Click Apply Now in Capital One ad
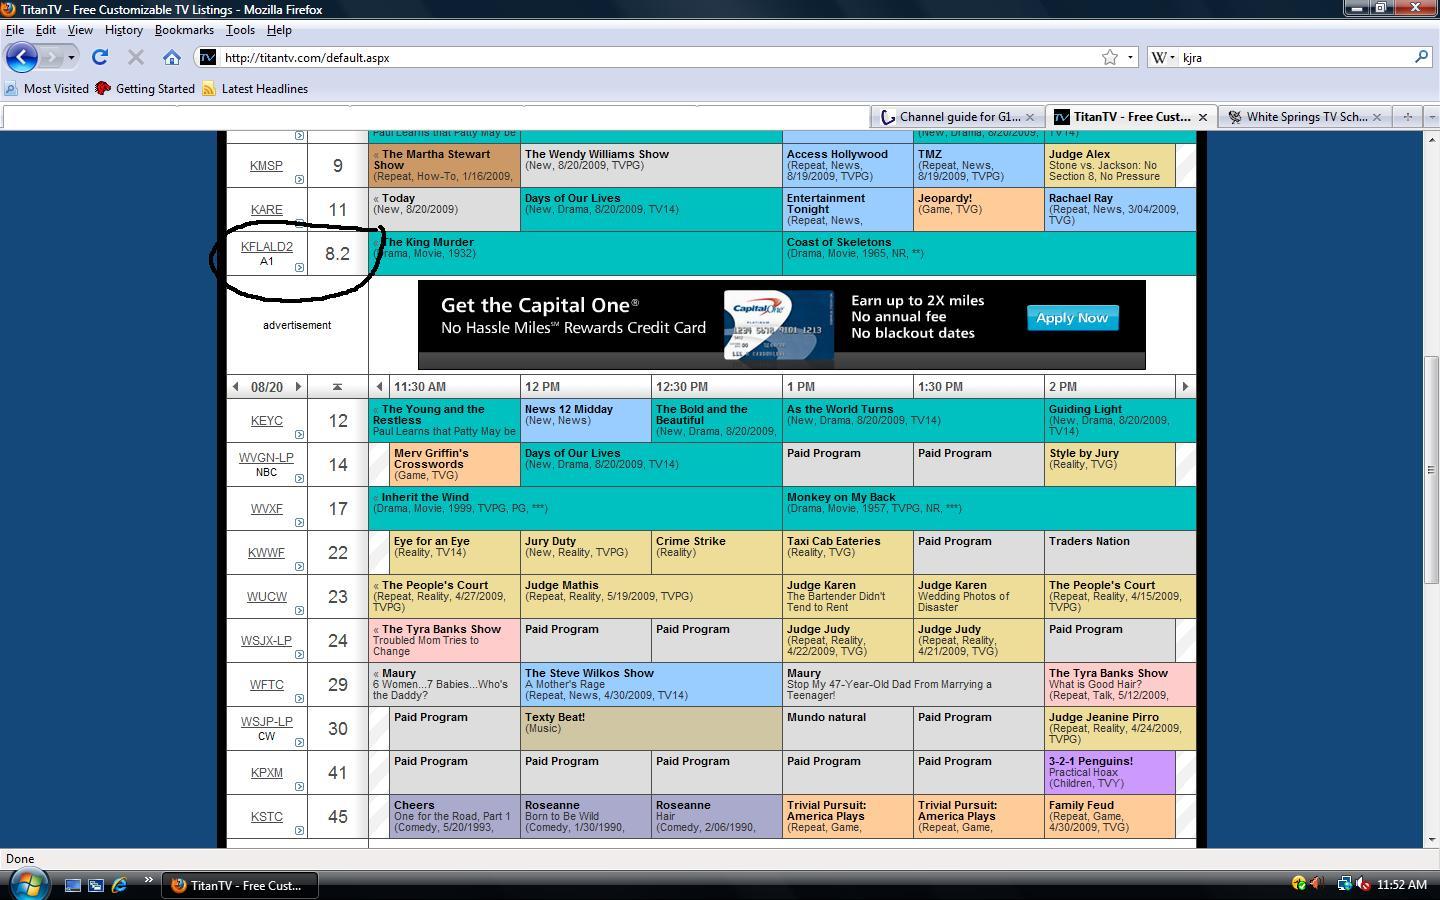Image resolution: width=1440 pixels, height=900 pixels. click(1072, 318)
